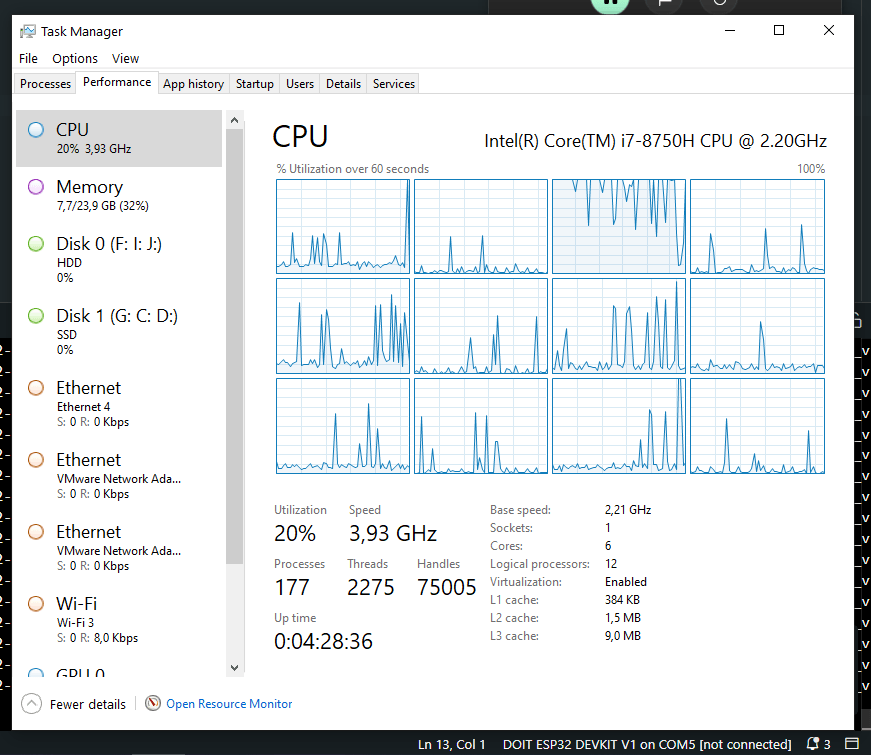Click the Task Manager app icon in title bar
Viewport: 871px width, 755px height.
pos(28,31)
